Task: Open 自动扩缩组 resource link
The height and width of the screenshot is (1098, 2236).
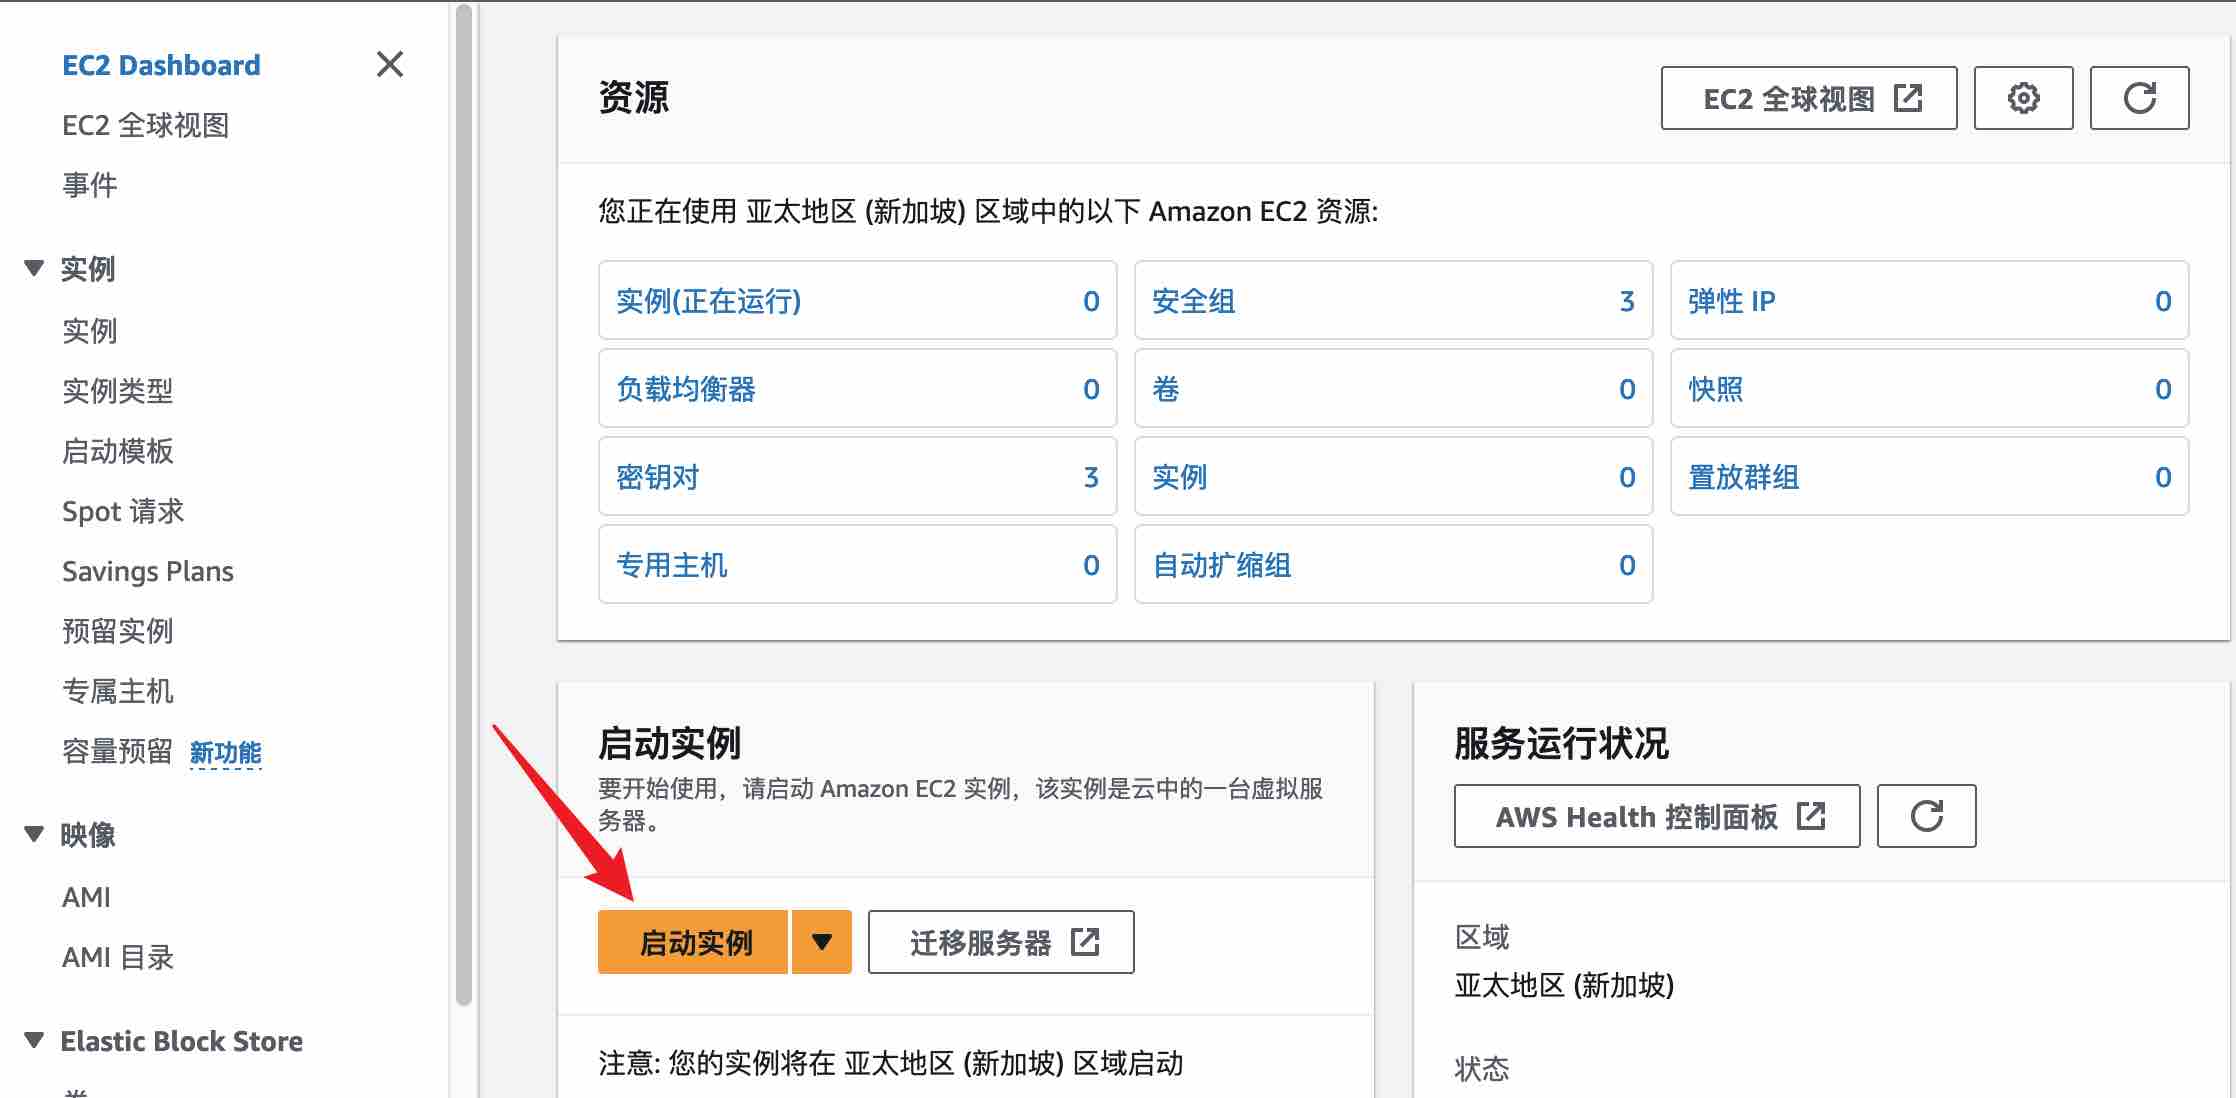Action: point(1222,565)
